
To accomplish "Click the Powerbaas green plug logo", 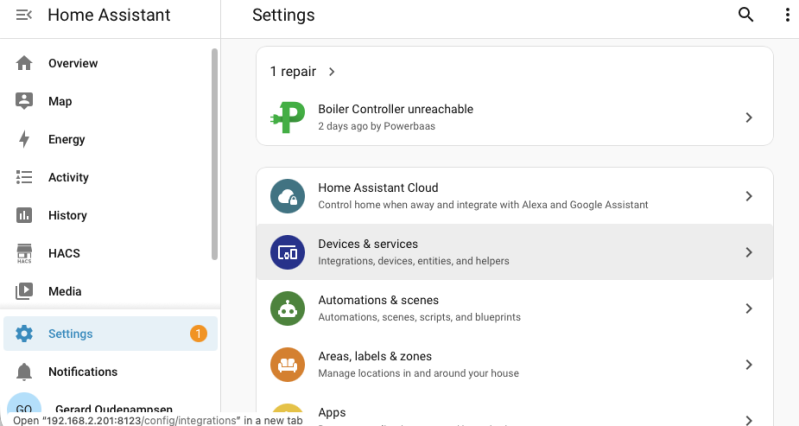I will coord(287,117).
